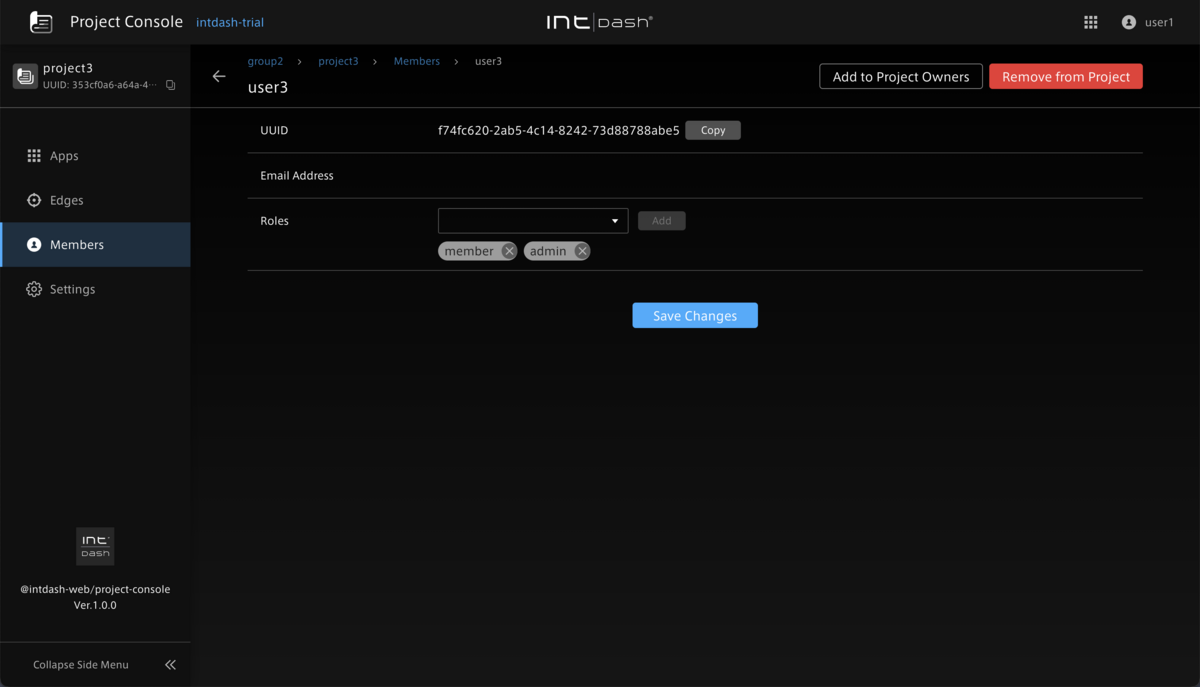
Task: Go back using the left arrow
Action: (x=219, y=76)
